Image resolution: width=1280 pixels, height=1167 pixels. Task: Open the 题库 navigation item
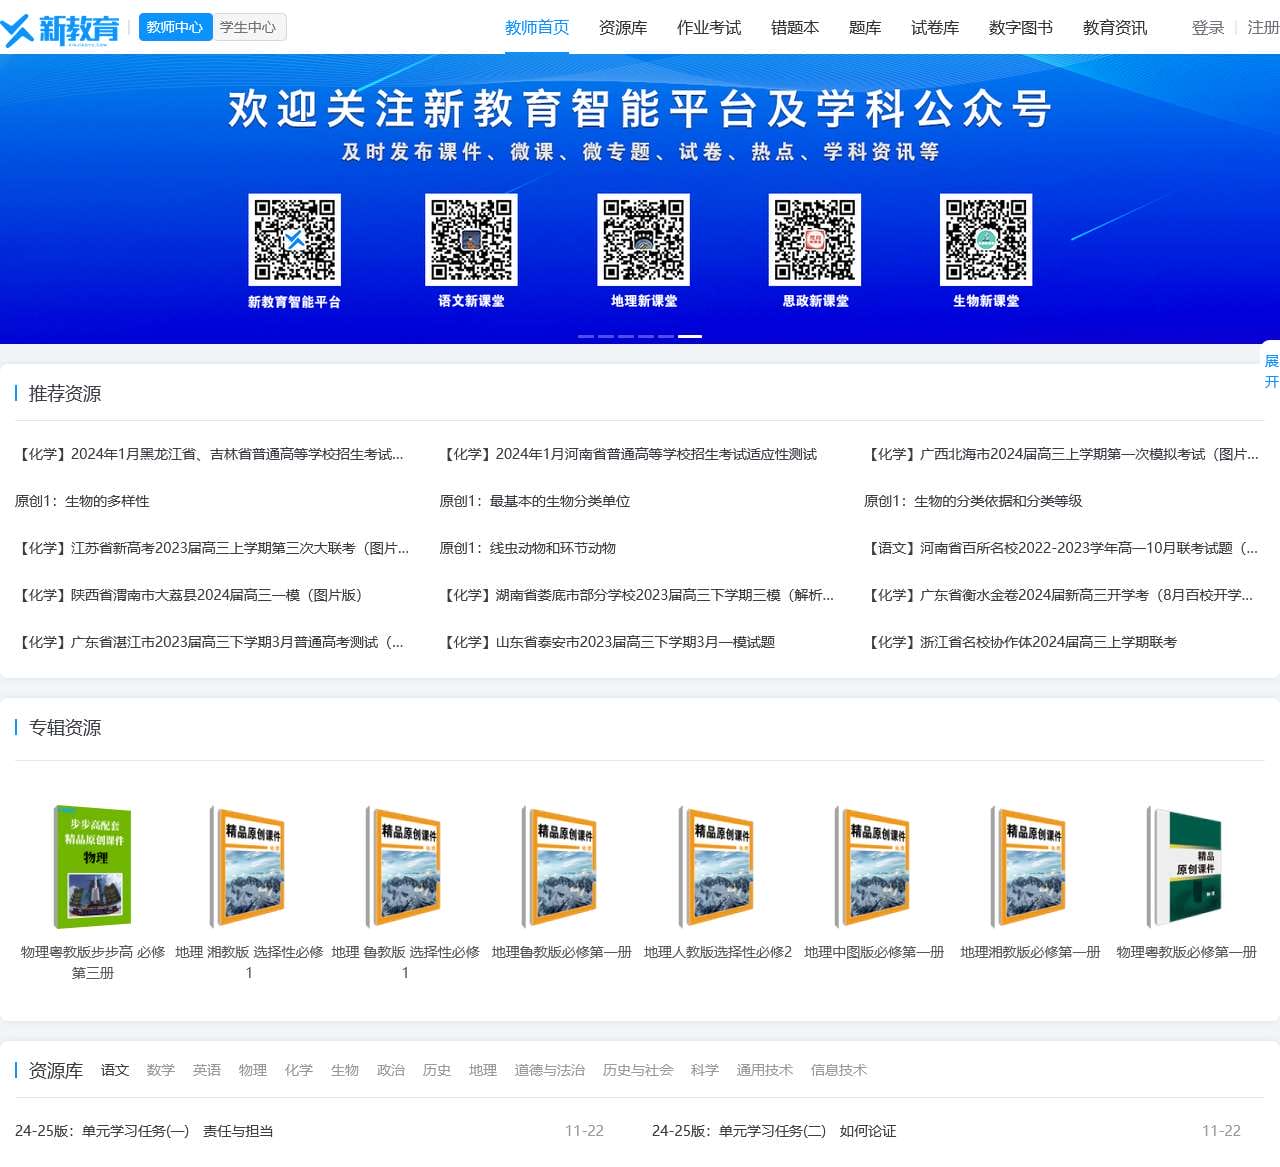coord(865,28)
